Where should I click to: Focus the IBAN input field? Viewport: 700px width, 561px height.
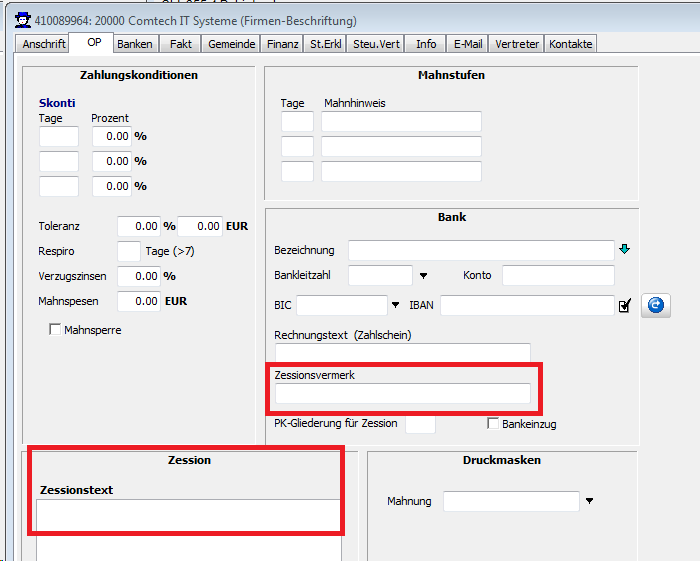coord(526,305)
